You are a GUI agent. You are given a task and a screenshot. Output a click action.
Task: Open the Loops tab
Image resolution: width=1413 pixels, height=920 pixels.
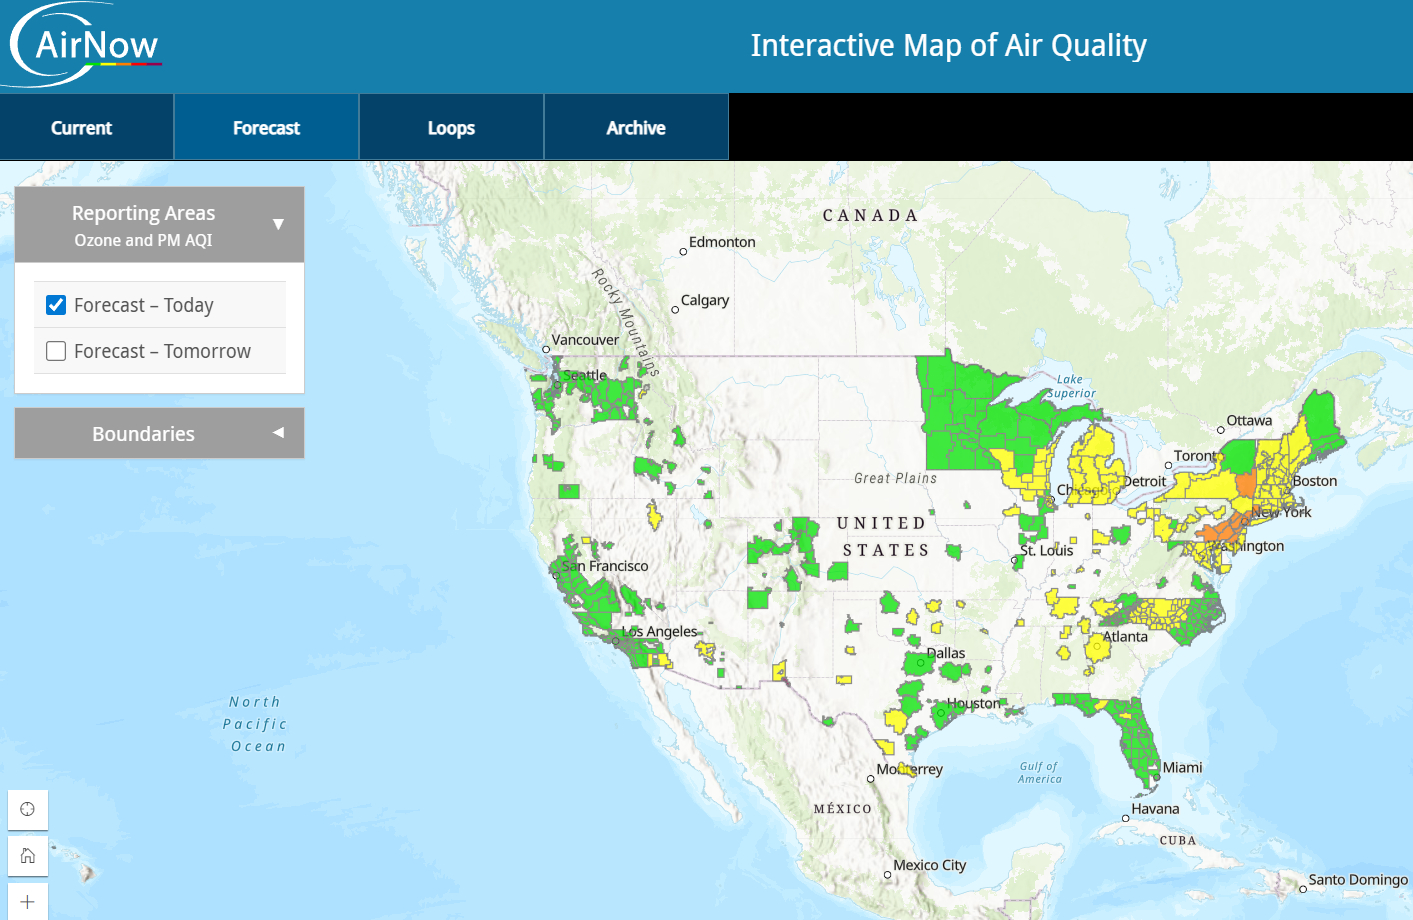point(451,128)
